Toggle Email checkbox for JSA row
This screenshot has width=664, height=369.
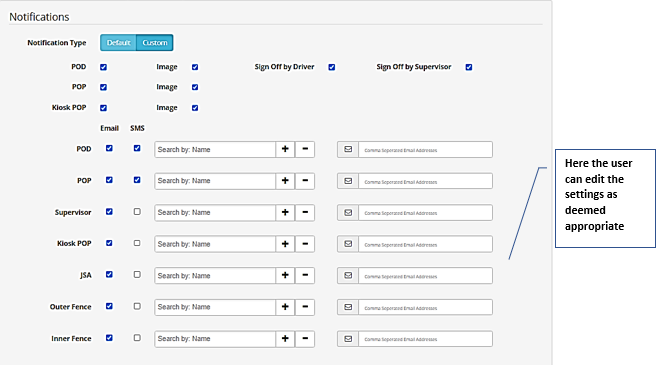(x=109, y=275)
